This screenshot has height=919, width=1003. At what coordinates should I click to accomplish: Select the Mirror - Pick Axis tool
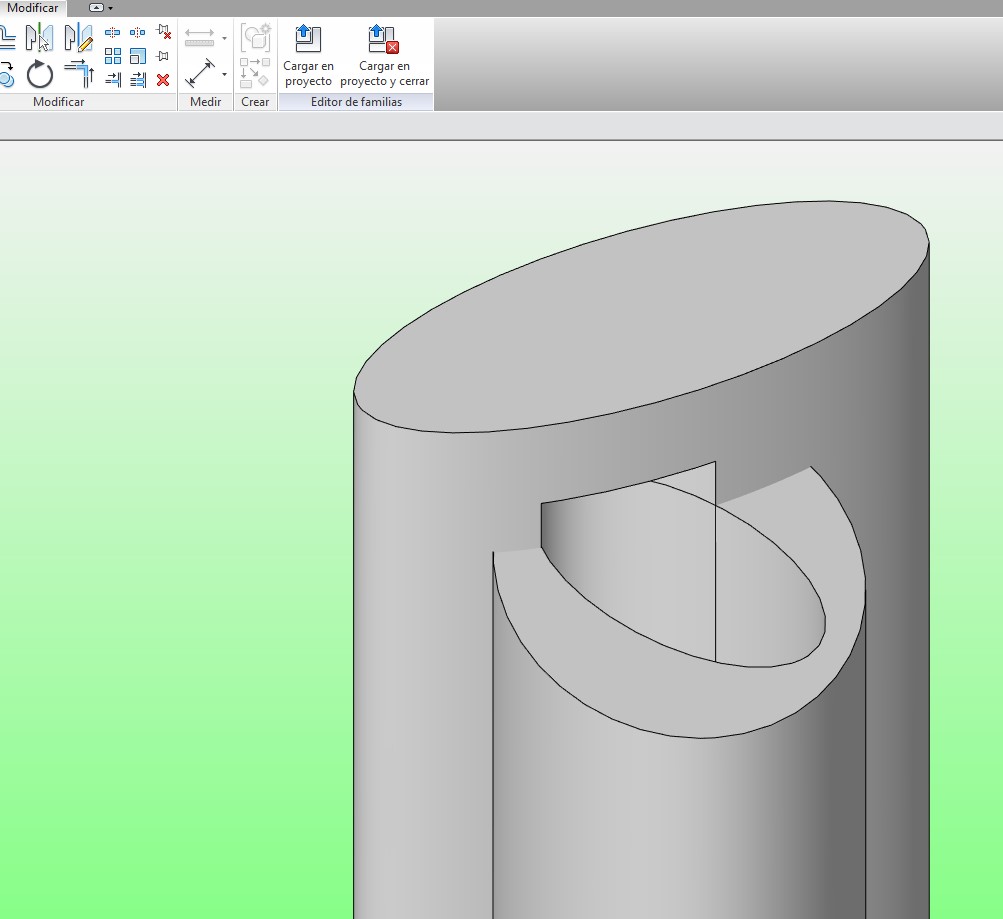pos(39,38)
